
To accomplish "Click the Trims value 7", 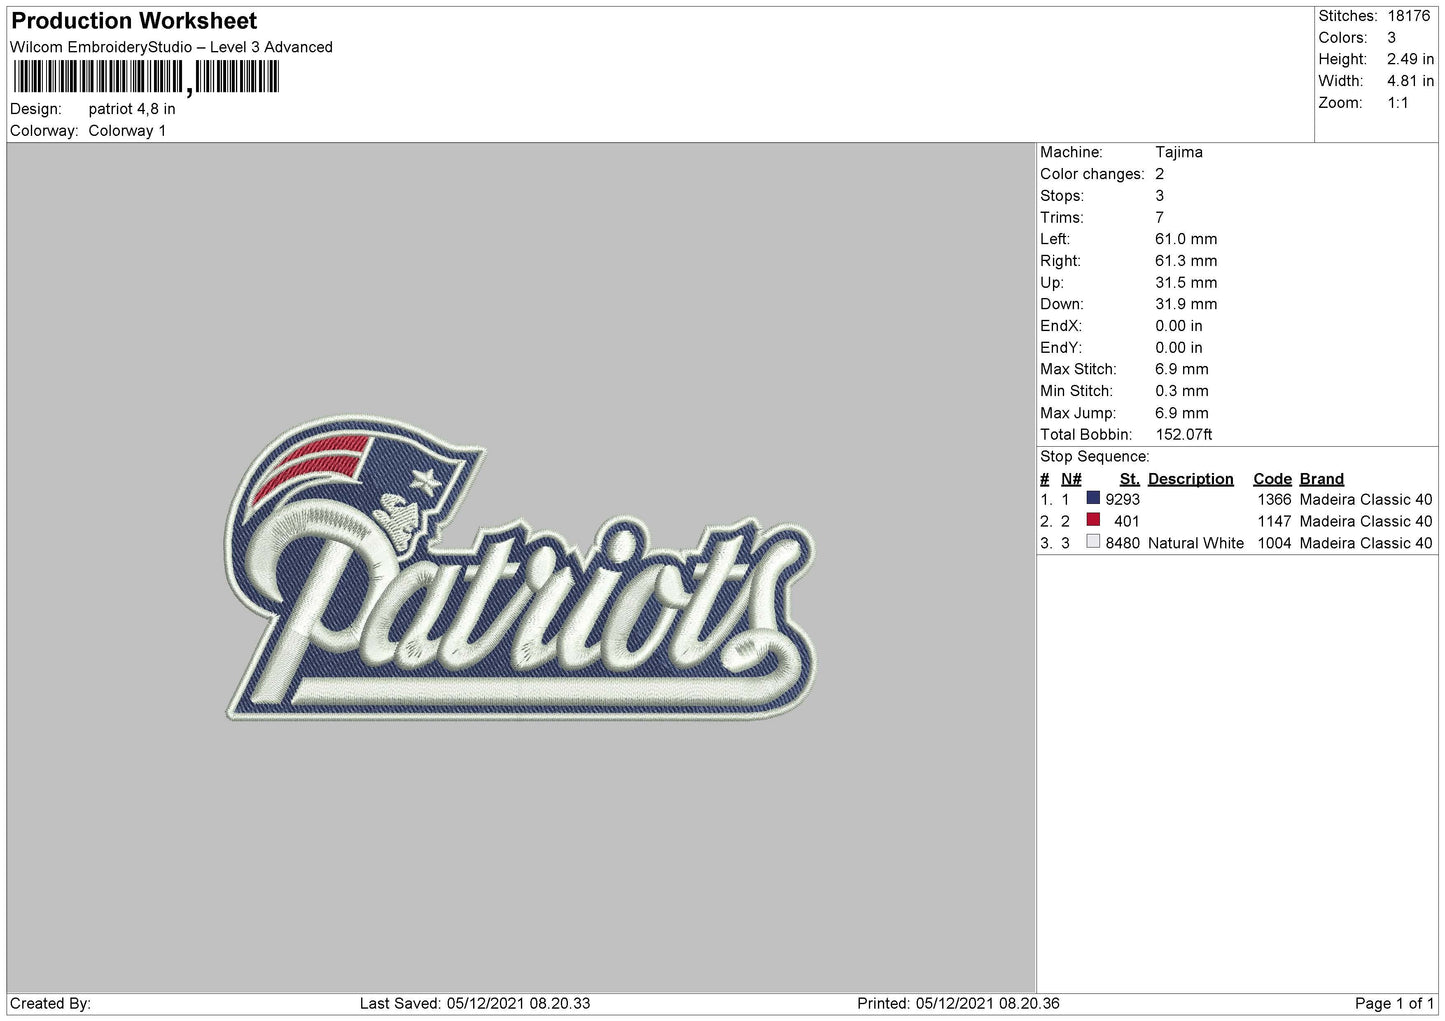I will tap(1160, 217).
